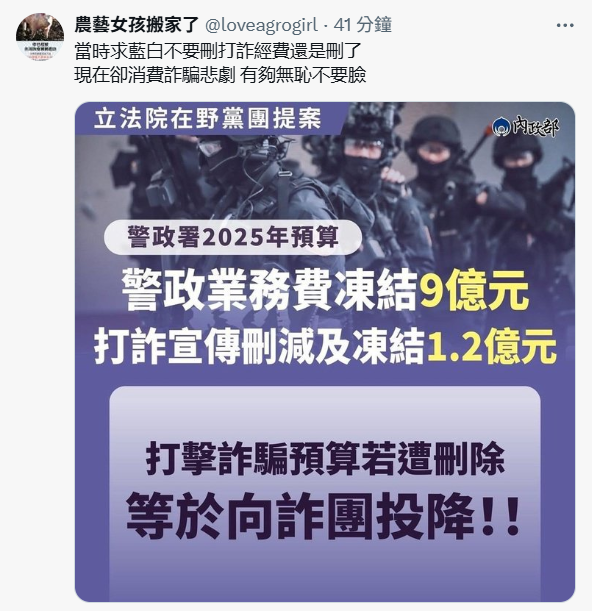Click the 警政業務費凍結 white headline text
This screenshot has height=611, width=592.
[270, 290]
